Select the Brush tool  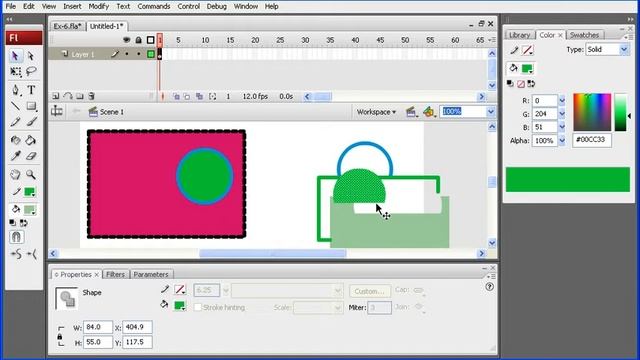coord(31,122)
